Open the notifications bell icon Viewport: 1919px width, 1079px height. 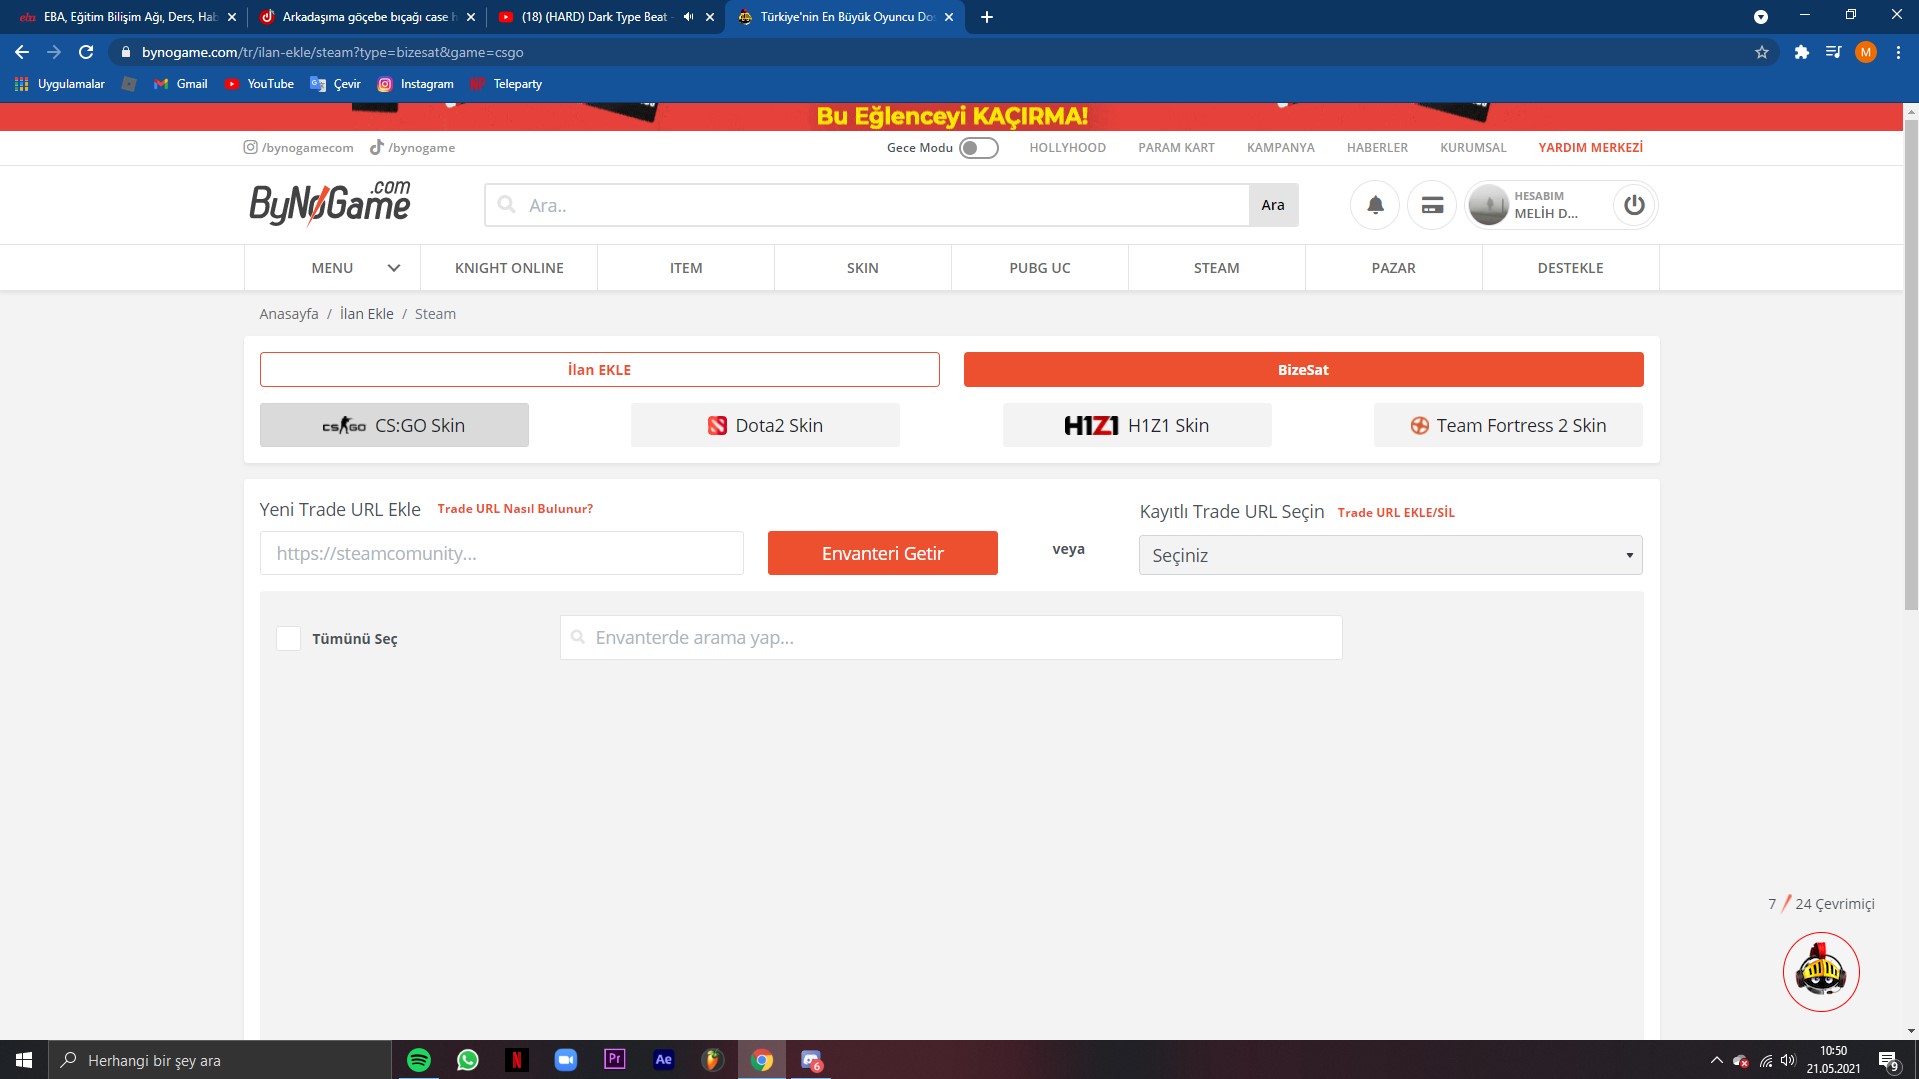click(x=1375, y=205)
